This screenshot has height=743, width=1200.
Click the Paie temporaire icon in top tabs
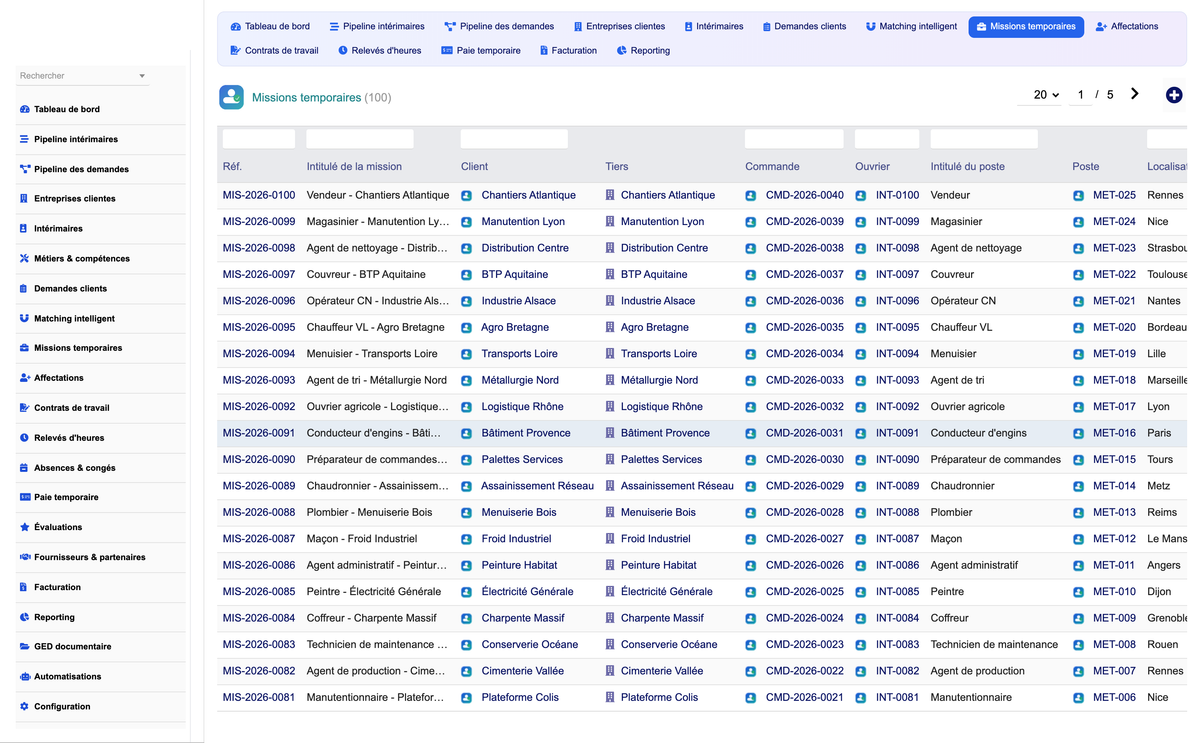pyautogui.click(x=447, y=50)
